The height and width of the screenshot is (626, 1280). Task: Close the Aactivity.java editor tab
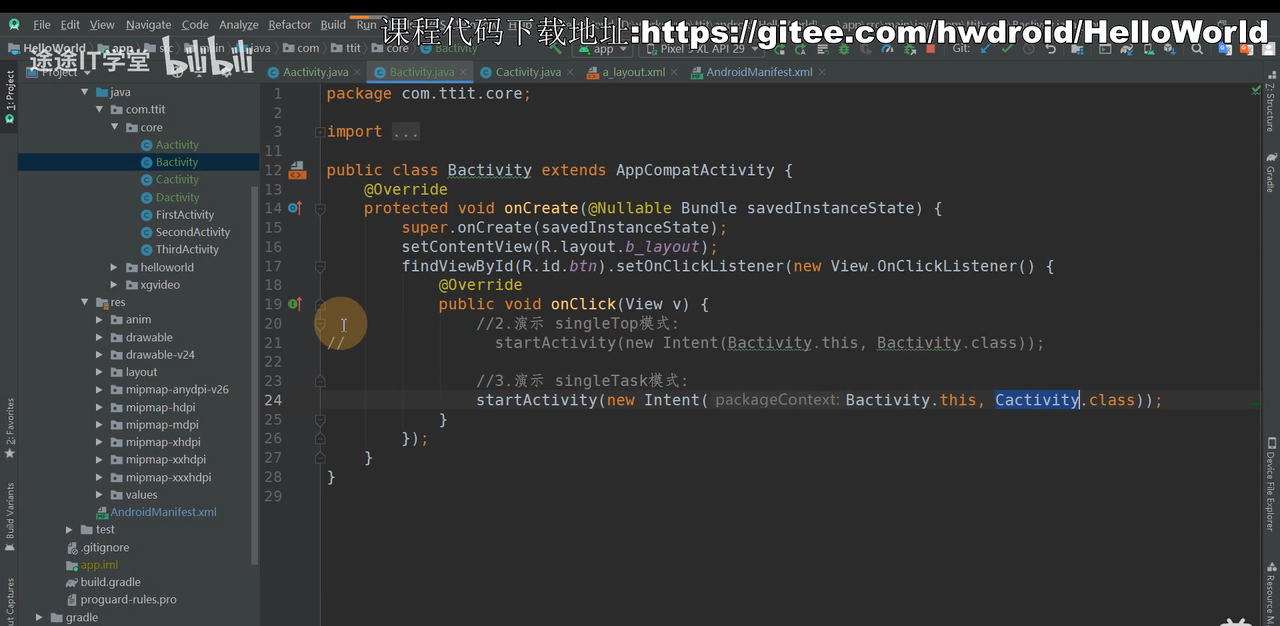coord(357,72)
